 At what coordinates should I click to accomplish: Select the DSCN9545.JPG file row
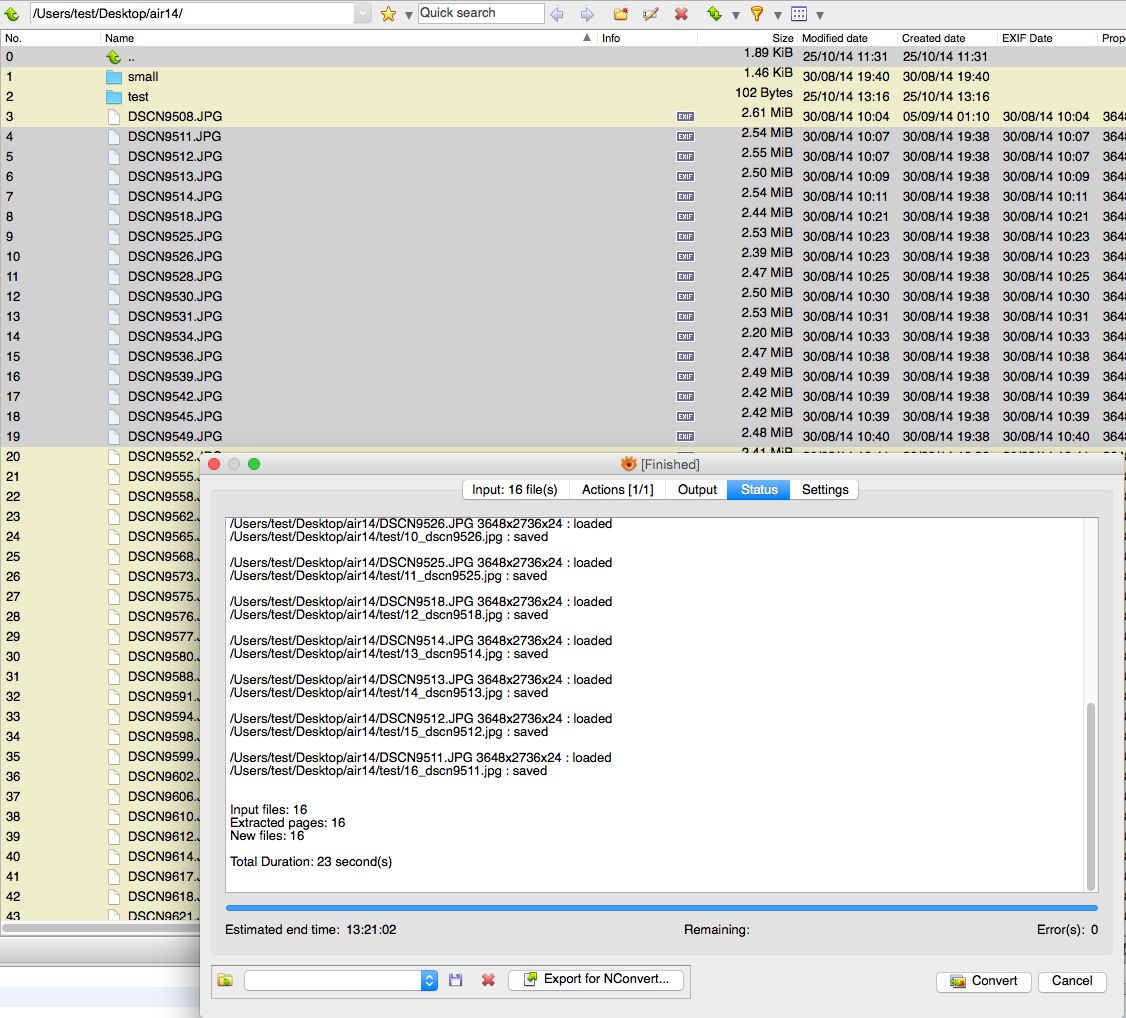coord(563,416)
